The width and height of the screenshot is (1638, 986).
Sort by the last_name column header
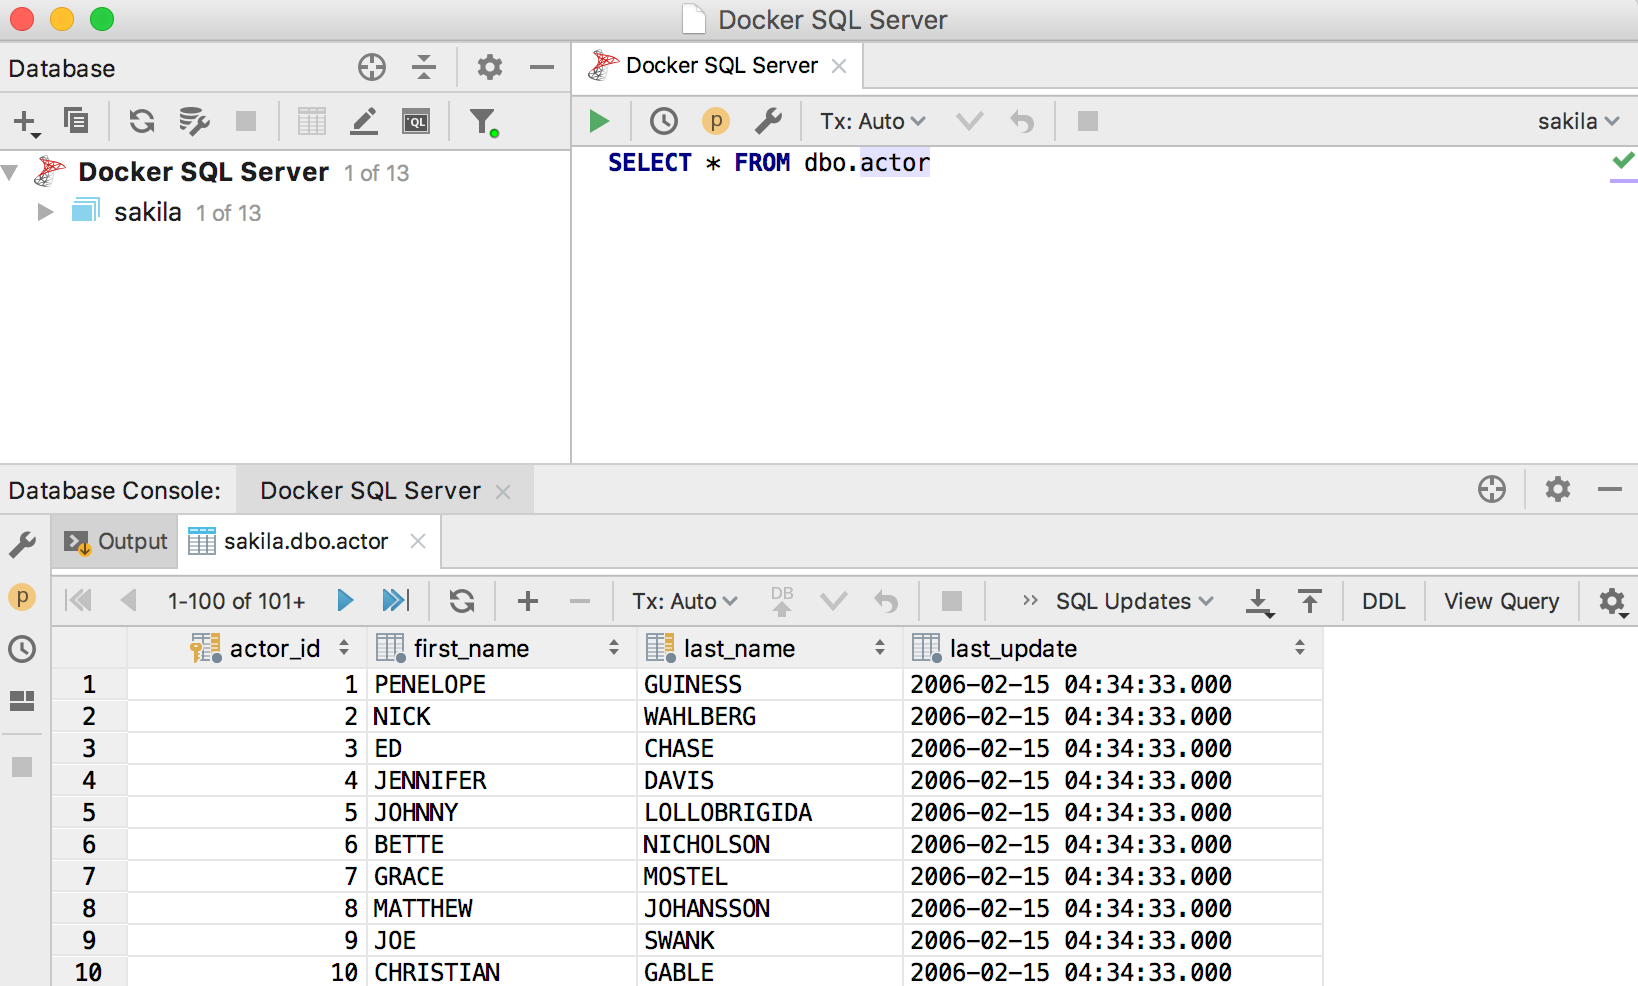[739, 649]
